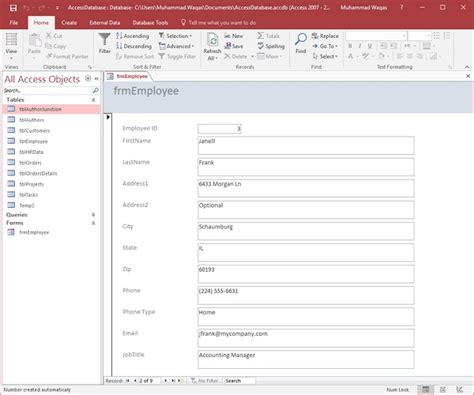Click the Underline formatting icon
474x395 pixels.
[370, 46]
